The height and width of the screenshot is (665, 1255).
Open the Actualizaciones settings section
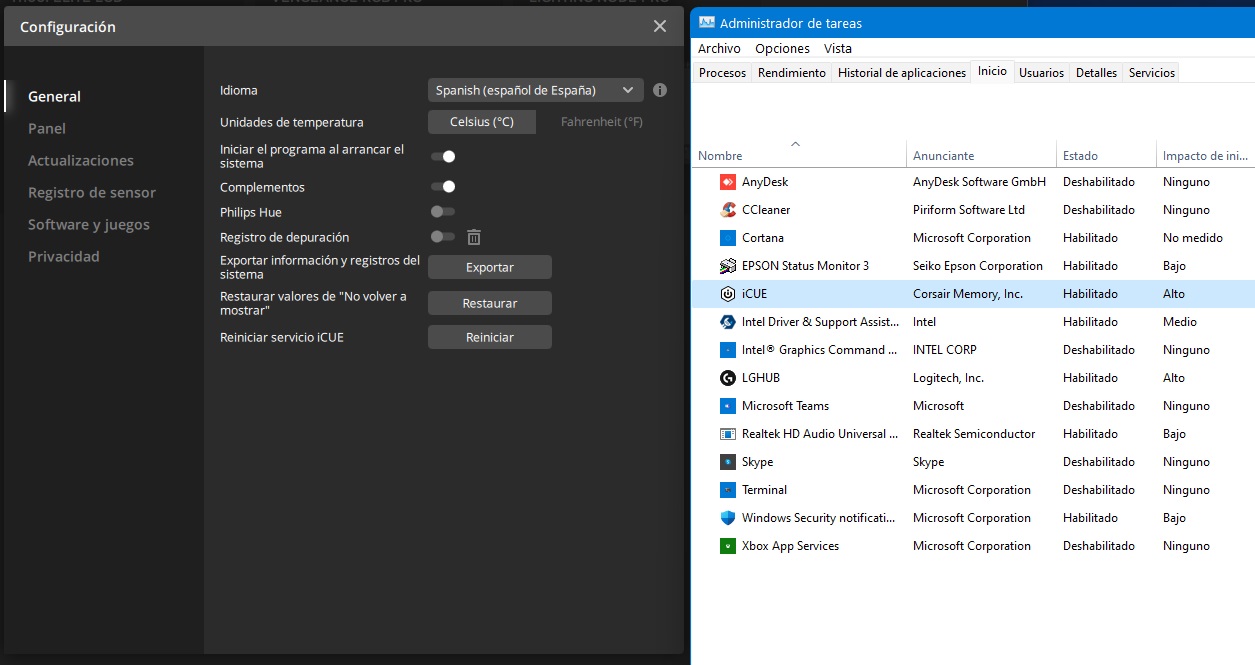click(81, 161)
